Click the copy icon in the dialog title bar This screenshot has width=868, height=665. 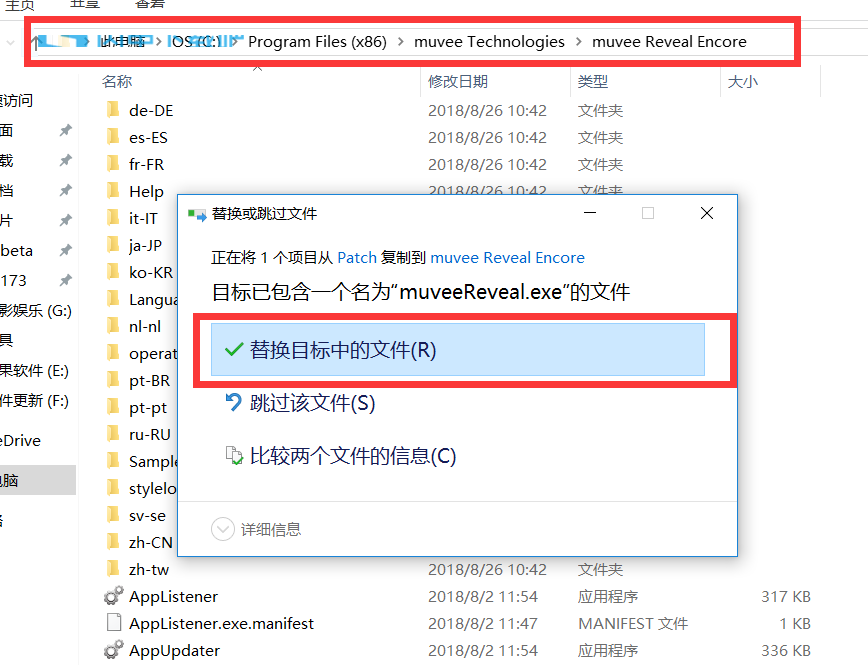click(197, 214)
